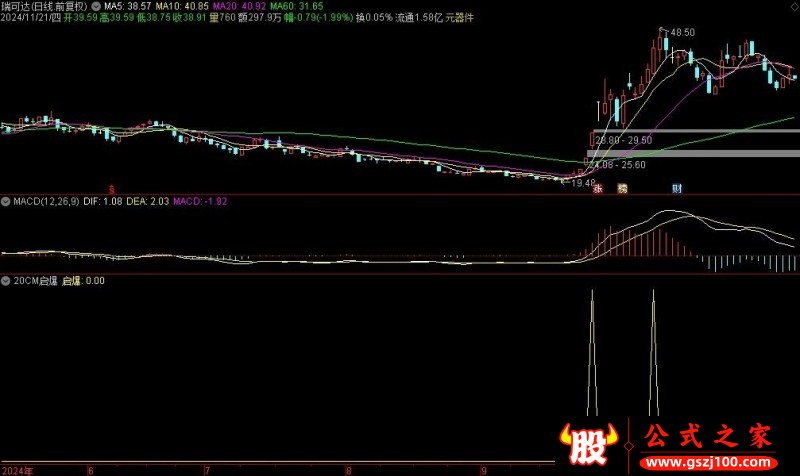Select the 48.50 high price label
Viewport: 800px width, 476px height.
682,33
